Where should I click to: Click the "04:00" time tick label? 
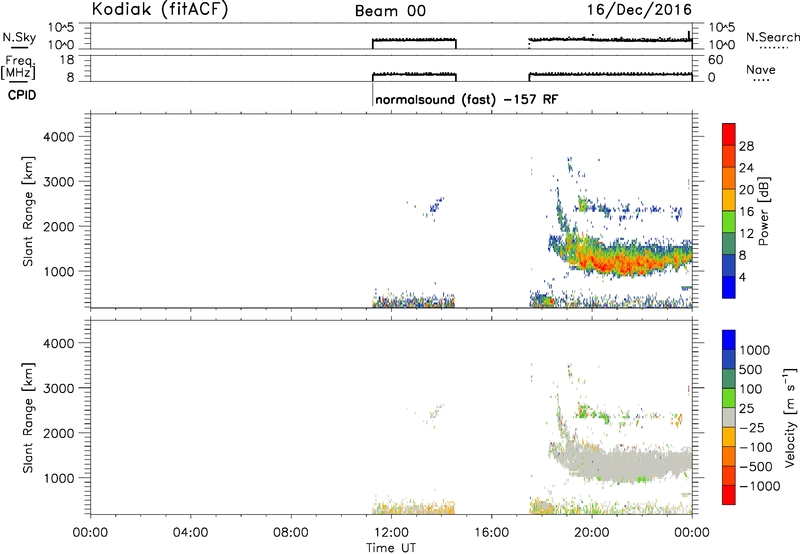(x=190, y=533)
